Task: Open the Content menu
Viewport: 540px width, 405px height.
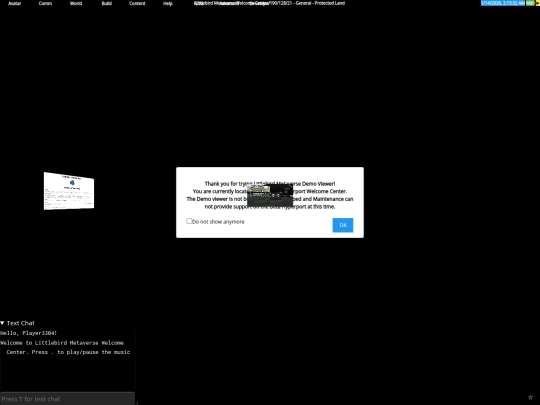Action: coord(137,3)
